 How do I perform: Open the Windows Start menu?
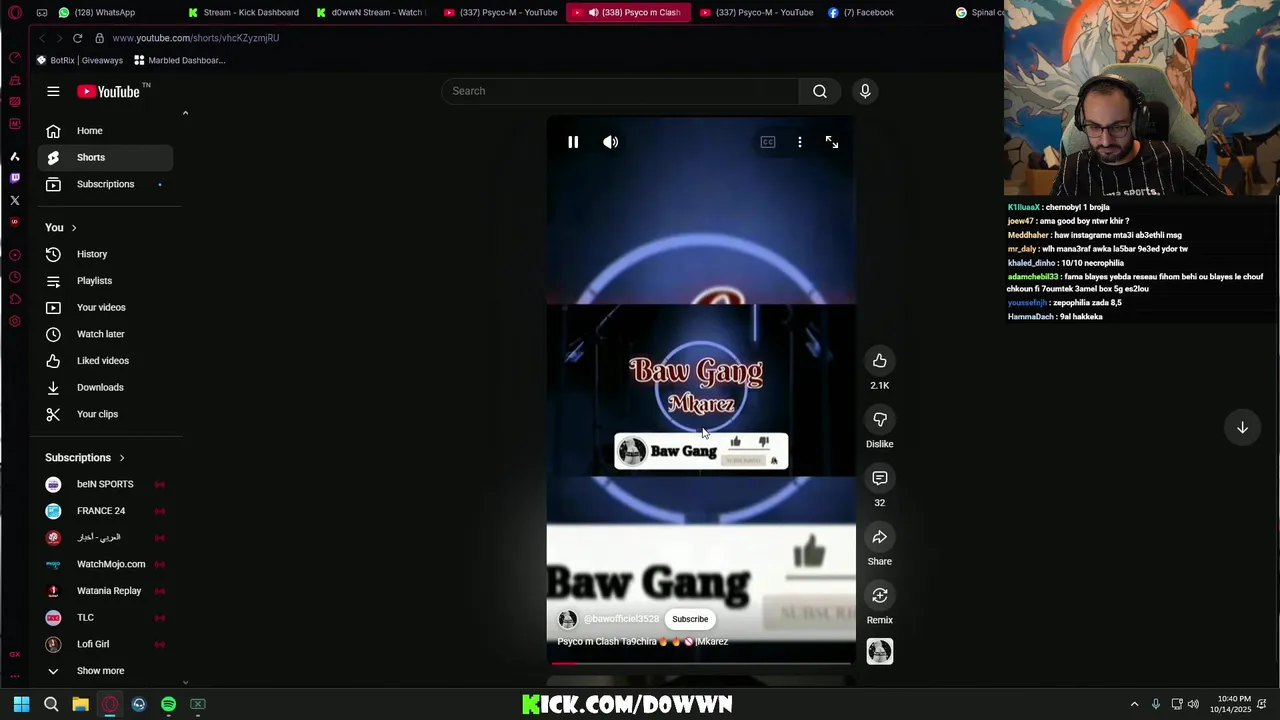[x=21, y=704]
